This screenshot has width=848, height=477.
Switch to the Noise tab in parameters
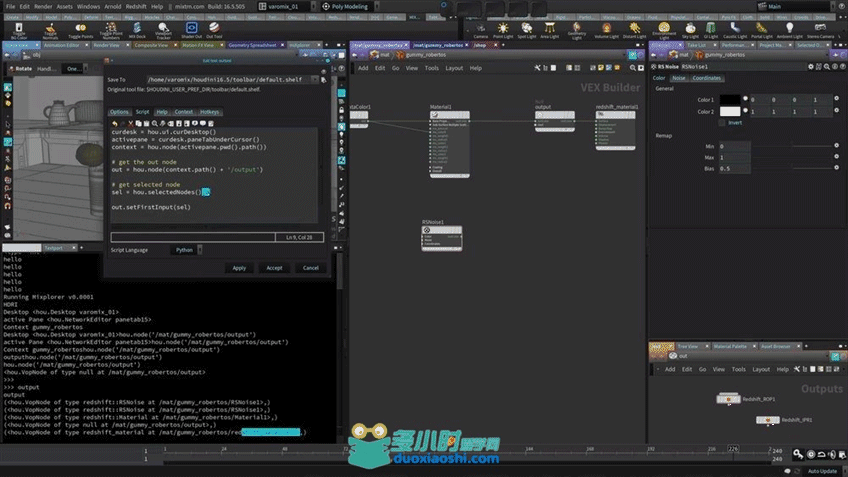pyautogui.click(x=679, y=78)
